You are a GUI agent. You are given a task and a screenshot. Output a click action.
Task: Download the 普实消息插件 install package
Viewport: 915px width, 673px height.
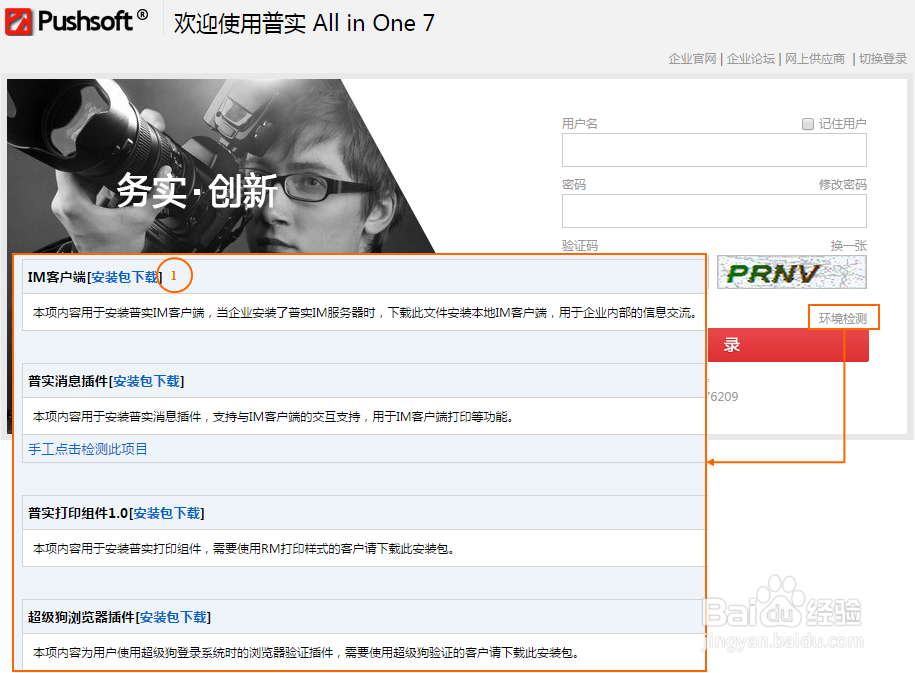[x=146, y=381]
